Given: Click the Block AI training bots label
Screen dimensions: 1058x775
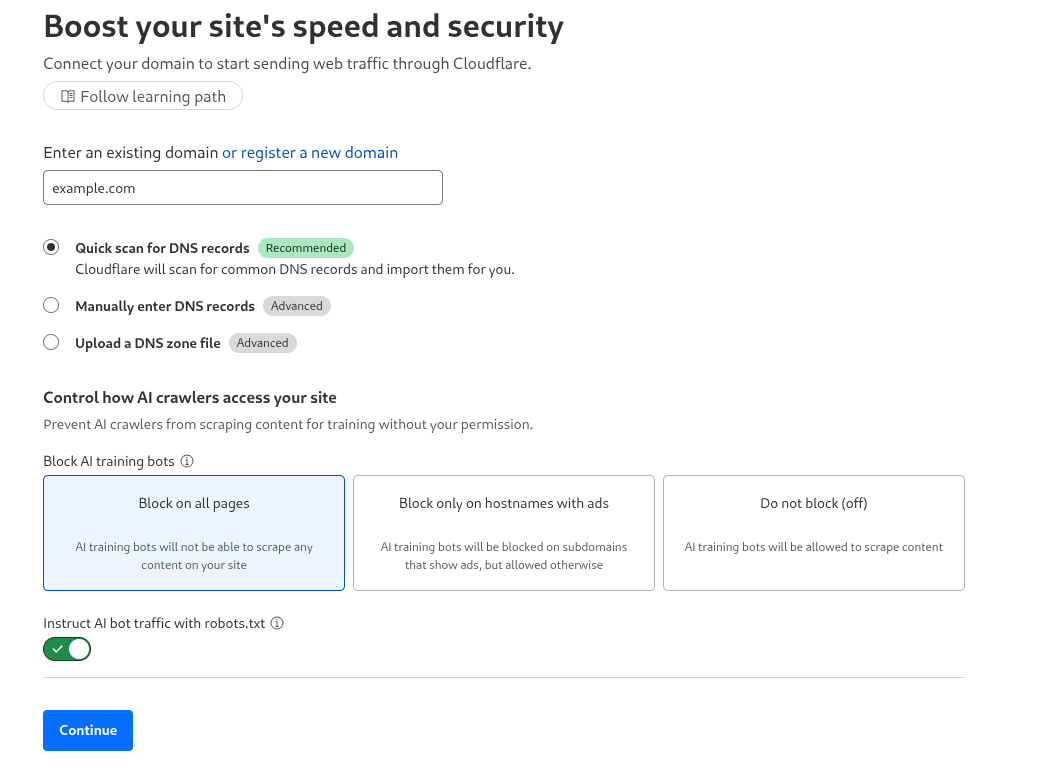Looking at the screenshot, I should click(110, 461).
